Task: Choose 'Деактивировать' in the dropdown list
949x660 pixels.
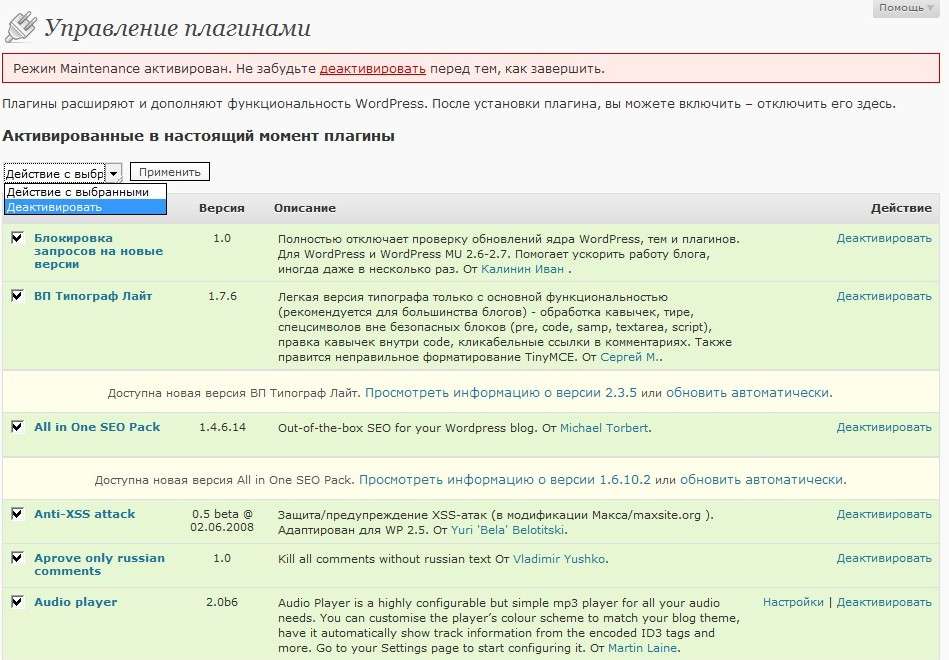Action: (x=85, y=207)
